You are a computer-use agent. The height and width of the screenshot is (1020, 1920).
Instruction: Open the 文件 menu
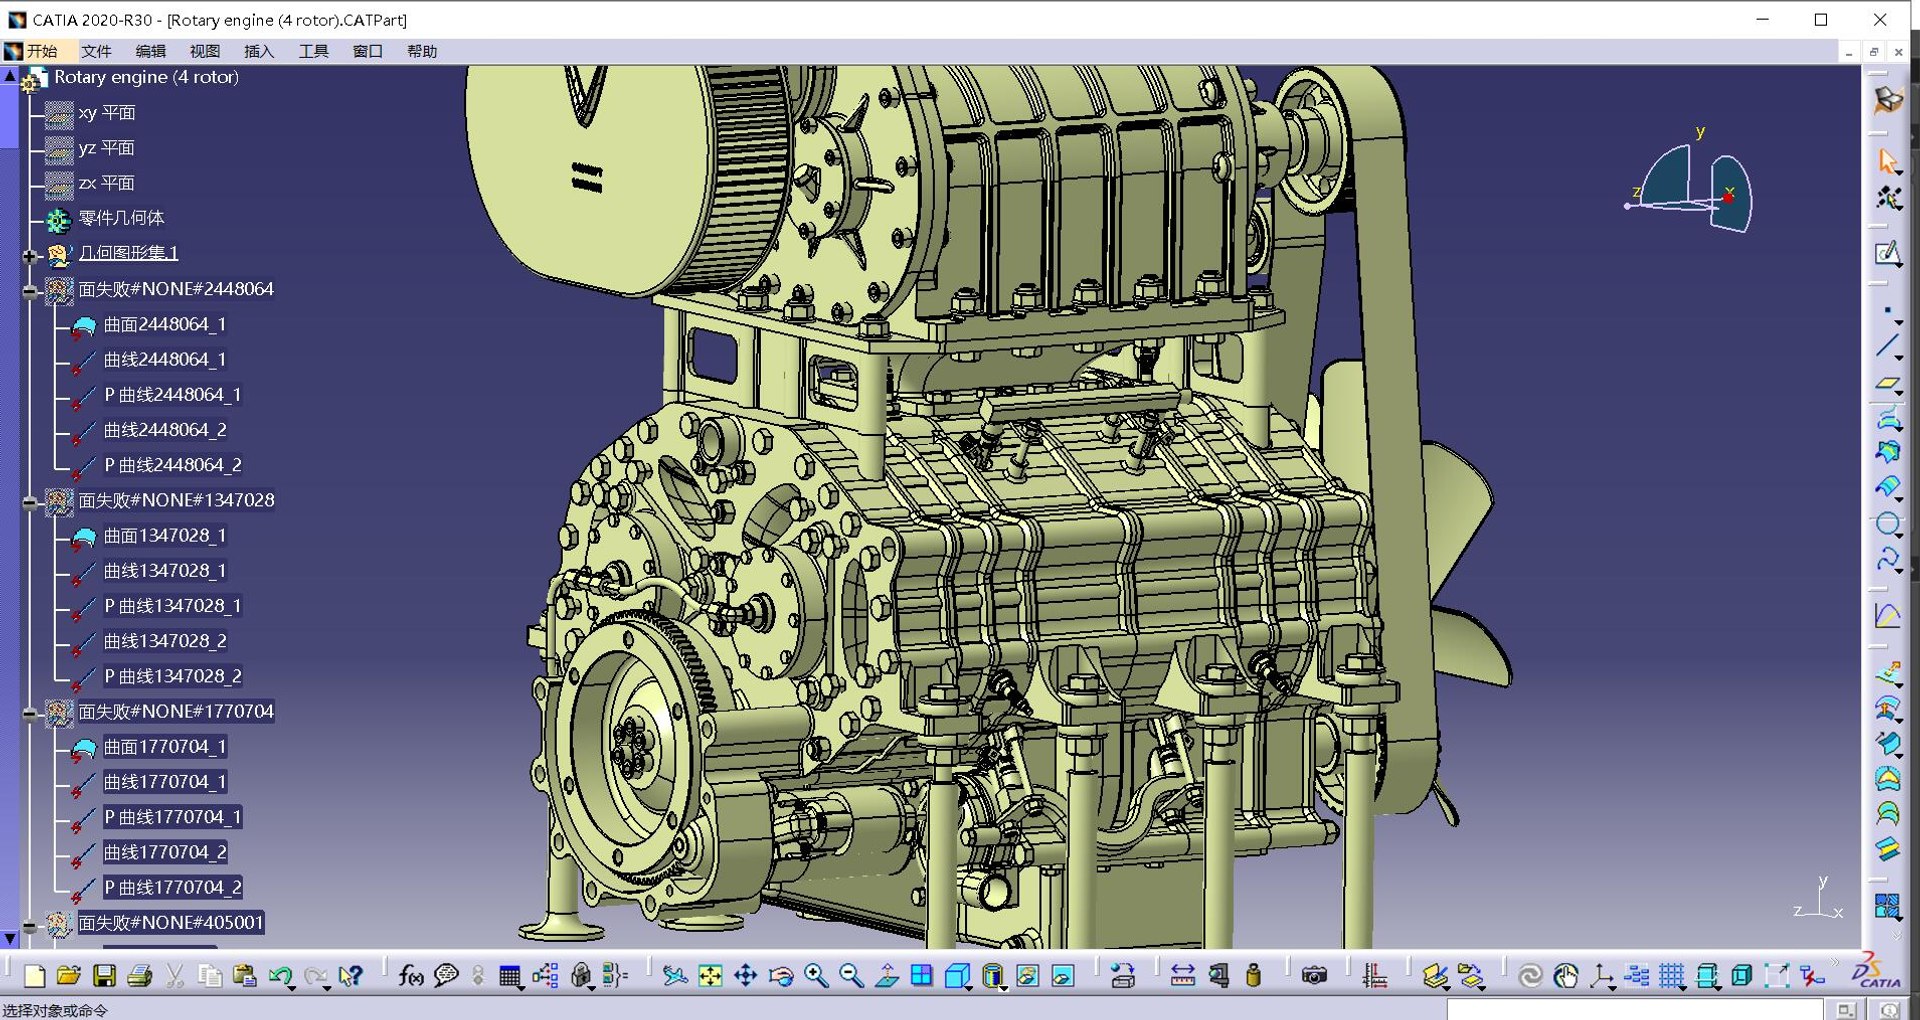tap(96, 51)
